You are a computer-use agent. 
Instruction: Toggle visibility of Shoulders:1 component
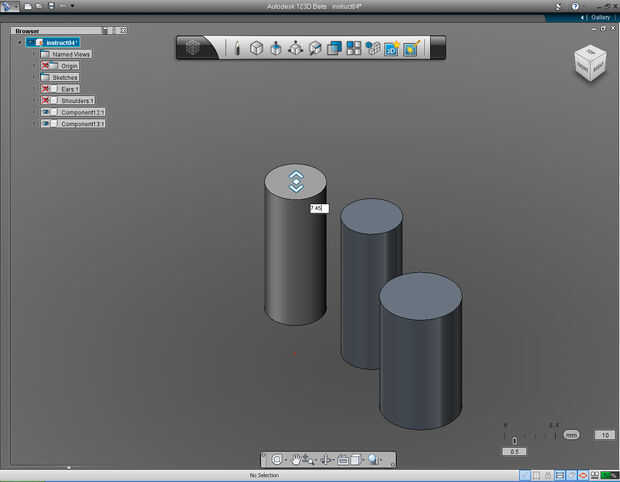pyautogui.click(x=46, y=100)
